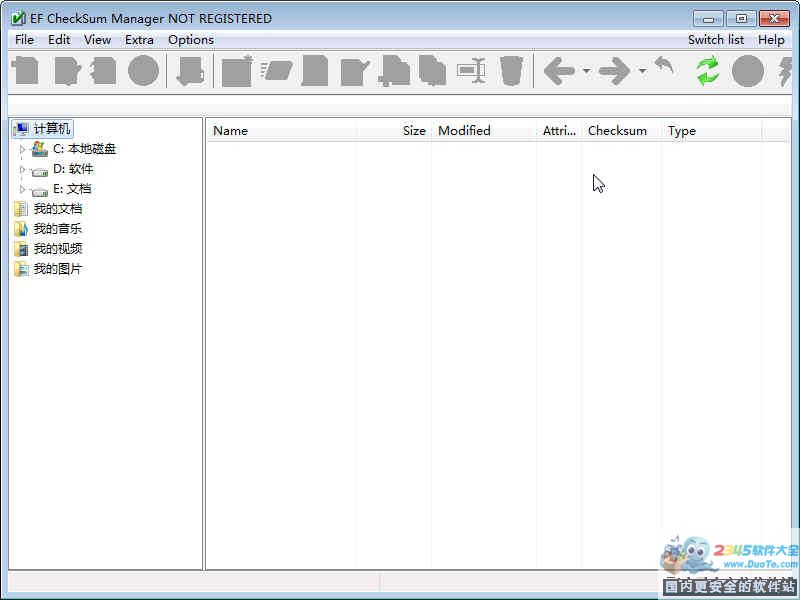The image size is (800, 600).
Task: Open the Help menu
Action: click(x=771, y=40)
